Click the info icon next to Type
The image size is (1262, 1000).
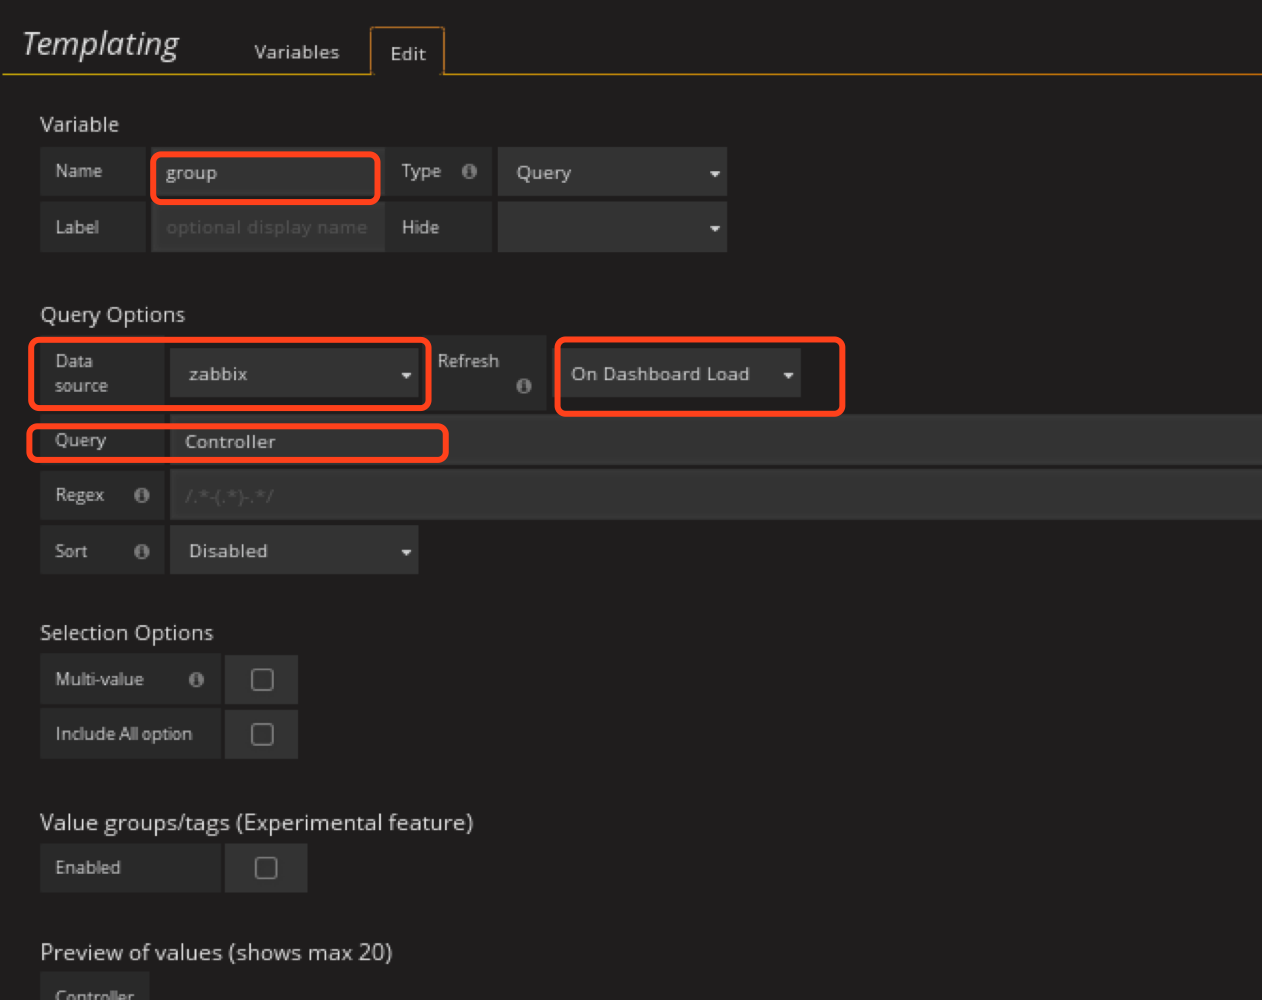point(469,172)
